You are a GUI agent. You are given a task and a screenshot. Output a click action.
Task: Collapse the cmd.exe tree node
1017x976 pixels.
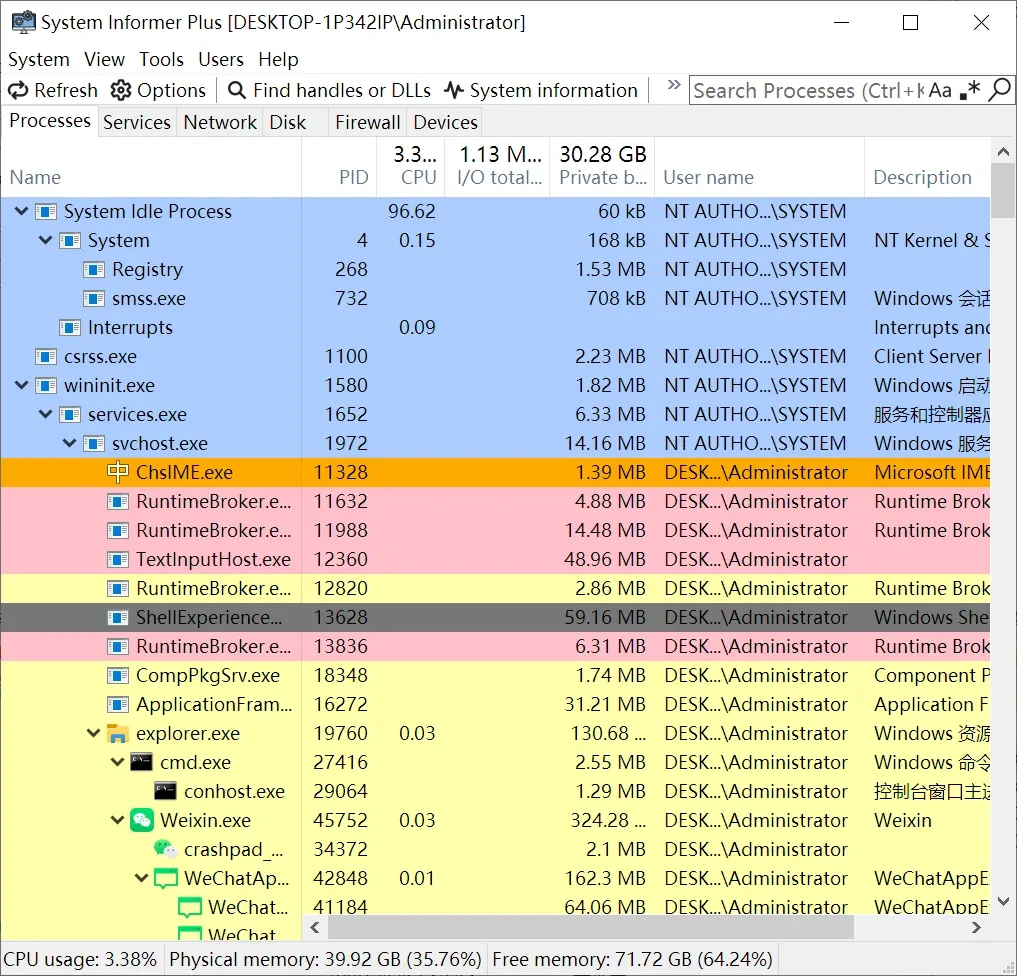[117, 762]
